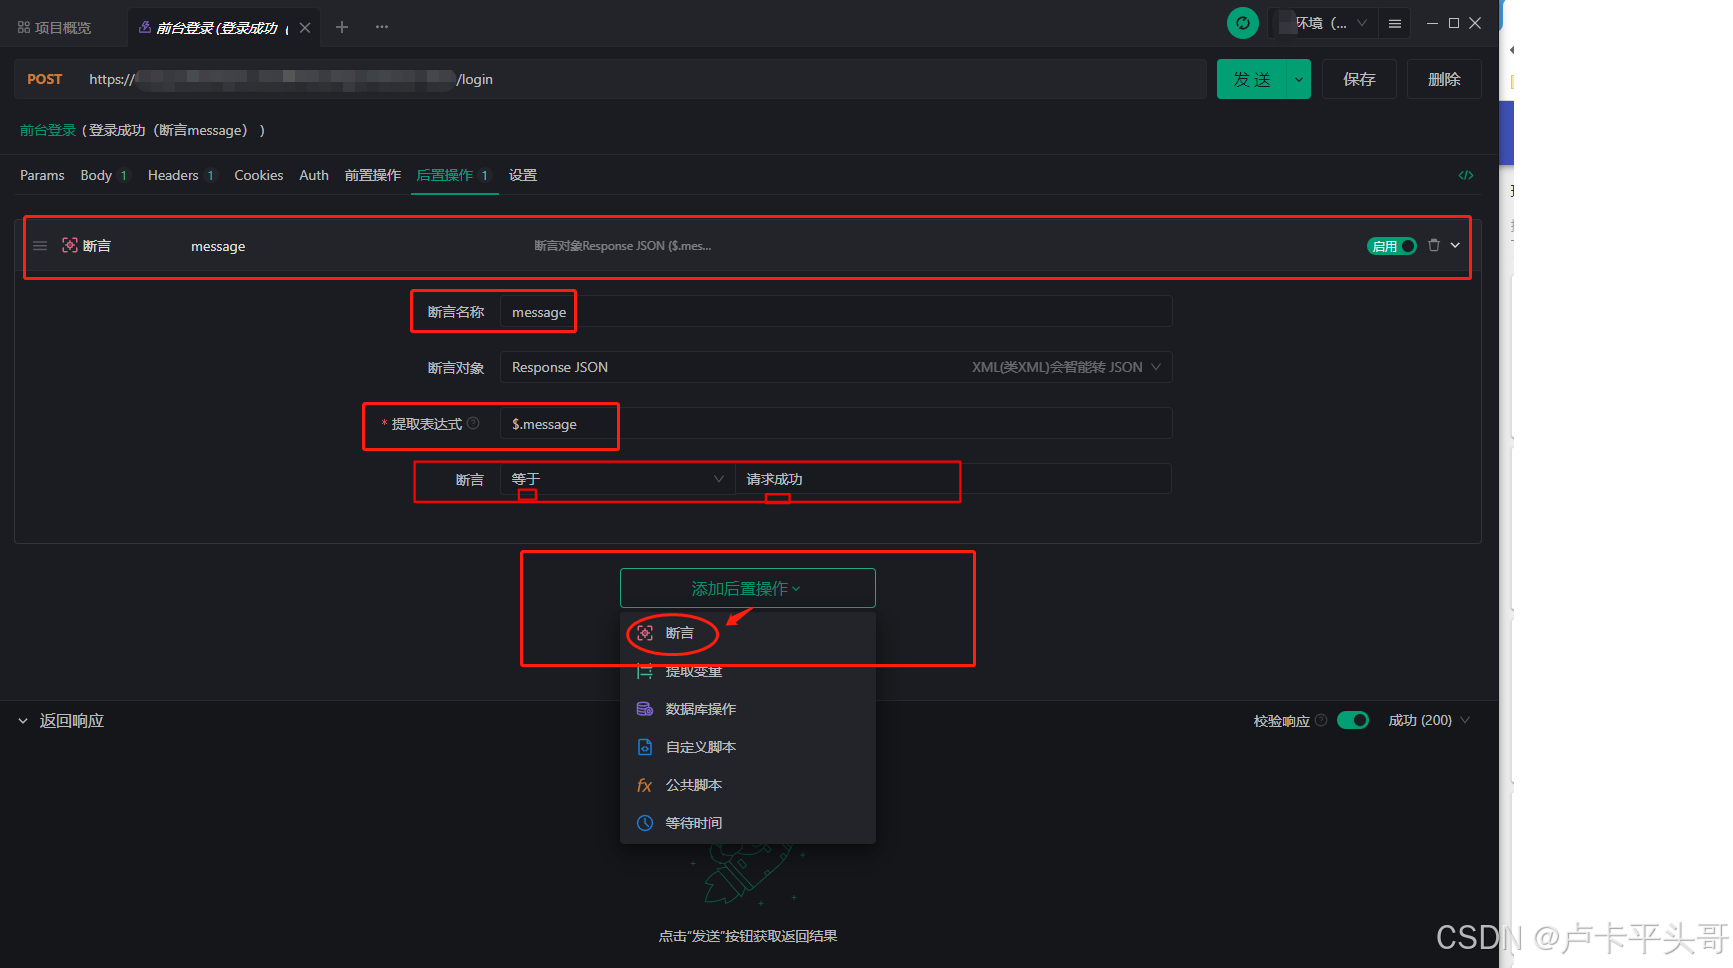Toggle the 校验响应 switch
The image size is (1733, 968).
coord(1353,720)
